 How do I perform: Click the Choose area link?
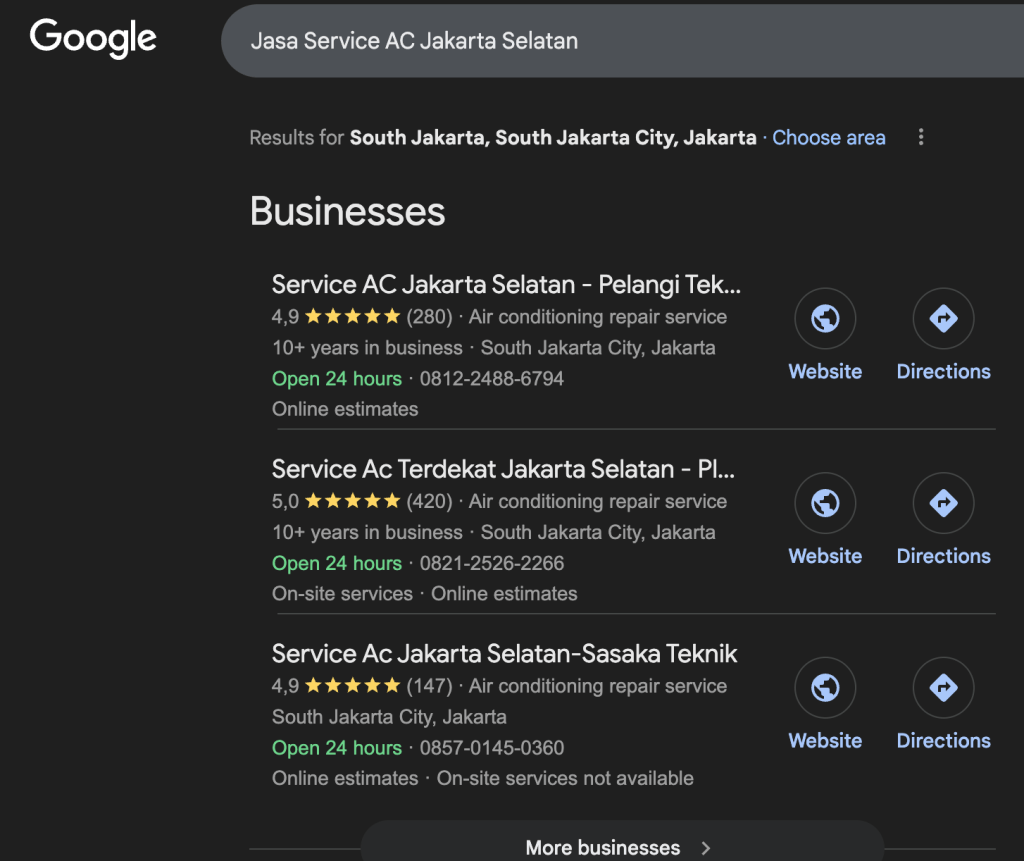829,138
